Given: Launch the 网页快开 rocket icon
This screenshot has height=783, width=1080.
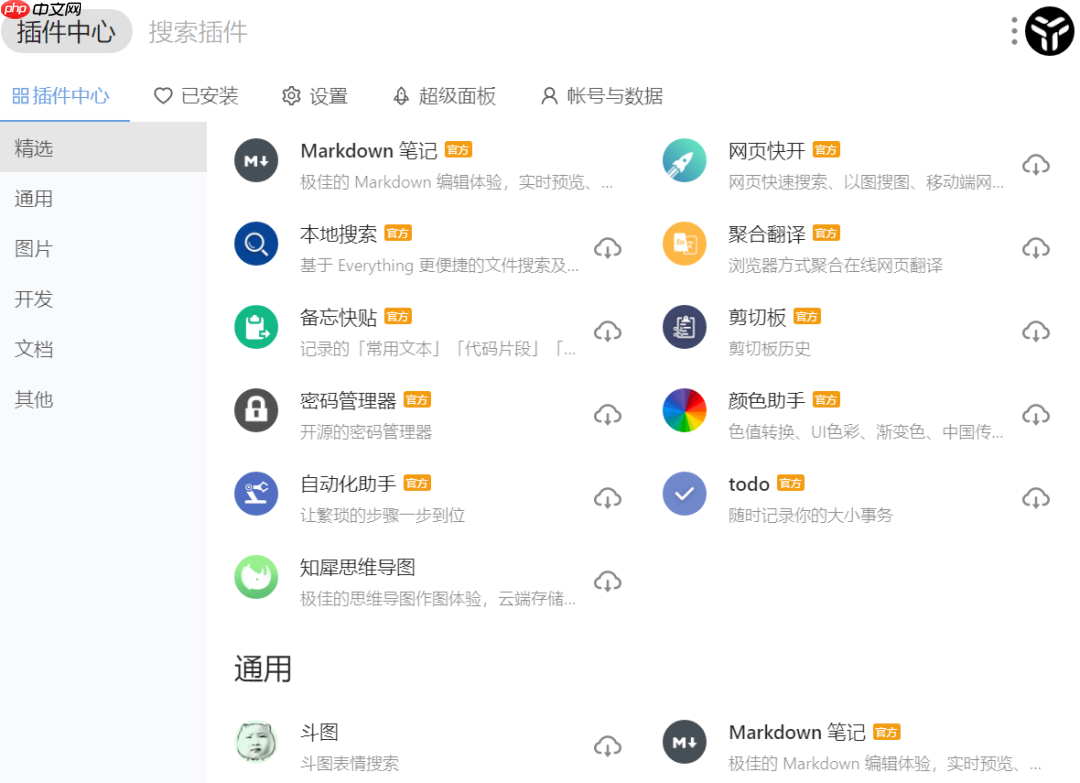Looking at the screenshot, I should click(684, 160).
